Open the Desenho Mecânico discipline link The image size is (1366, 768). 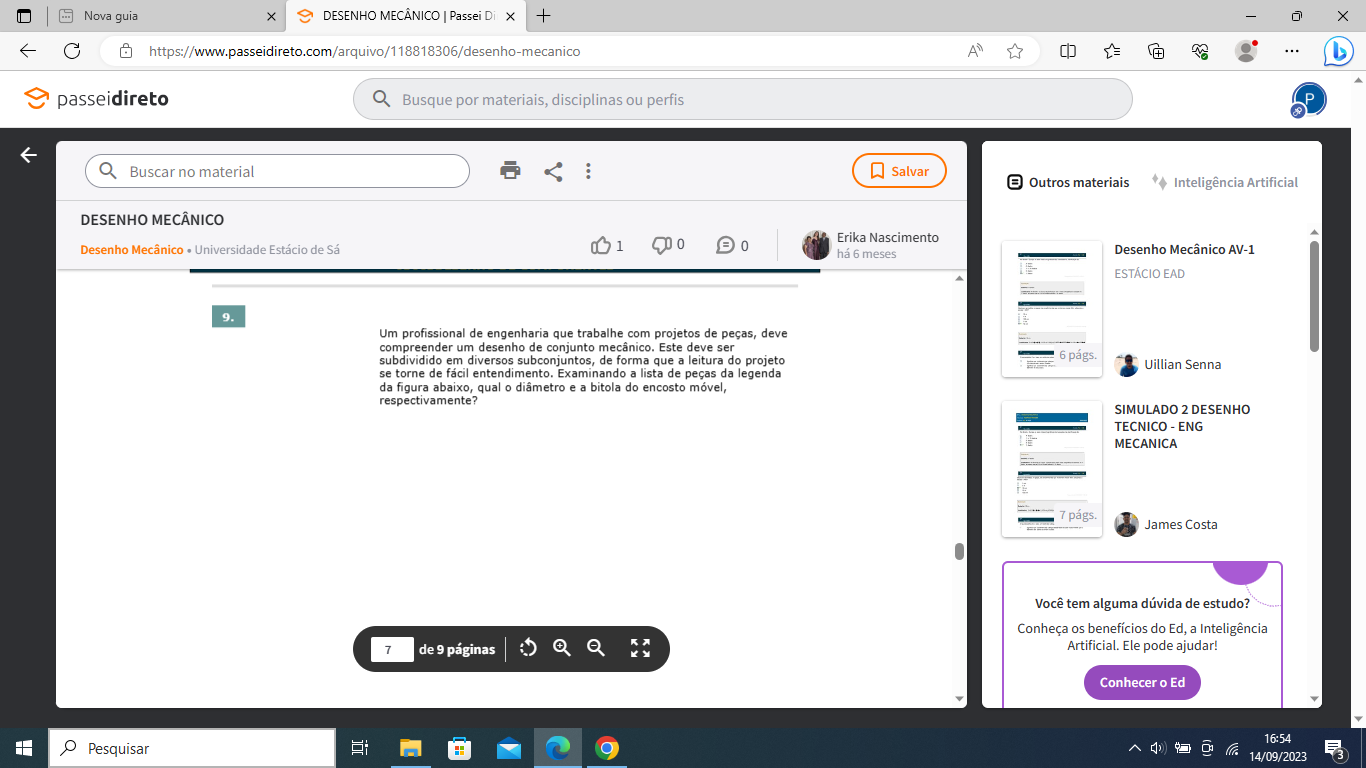click(132, 250)
